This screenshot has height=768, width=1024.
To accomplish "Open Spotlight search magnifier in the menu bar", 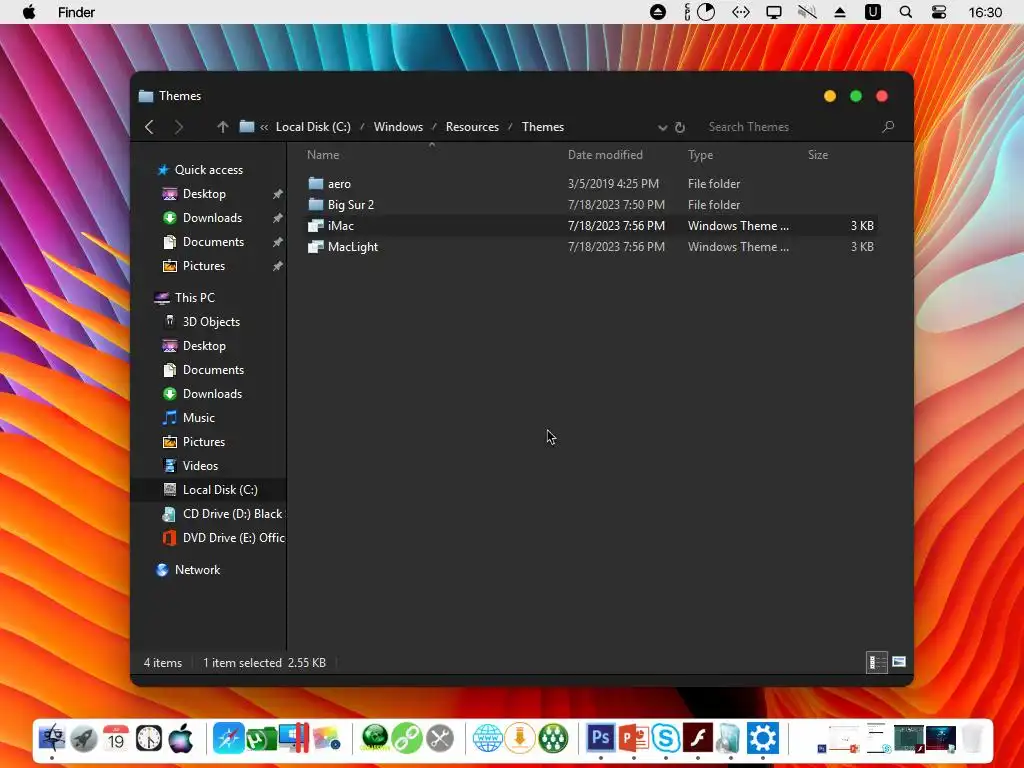I will 906,12.
